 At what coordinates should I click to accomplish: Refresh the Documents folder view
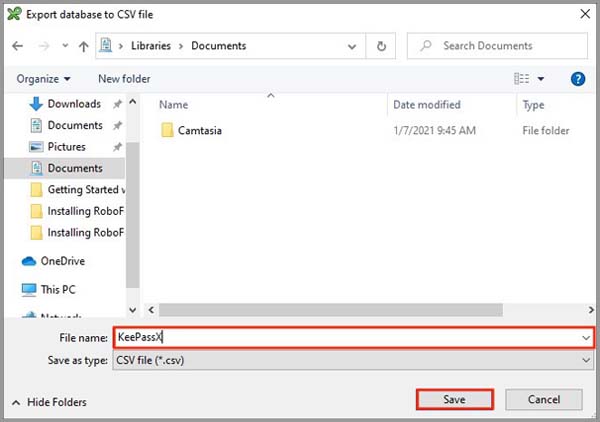click(381, 46)
